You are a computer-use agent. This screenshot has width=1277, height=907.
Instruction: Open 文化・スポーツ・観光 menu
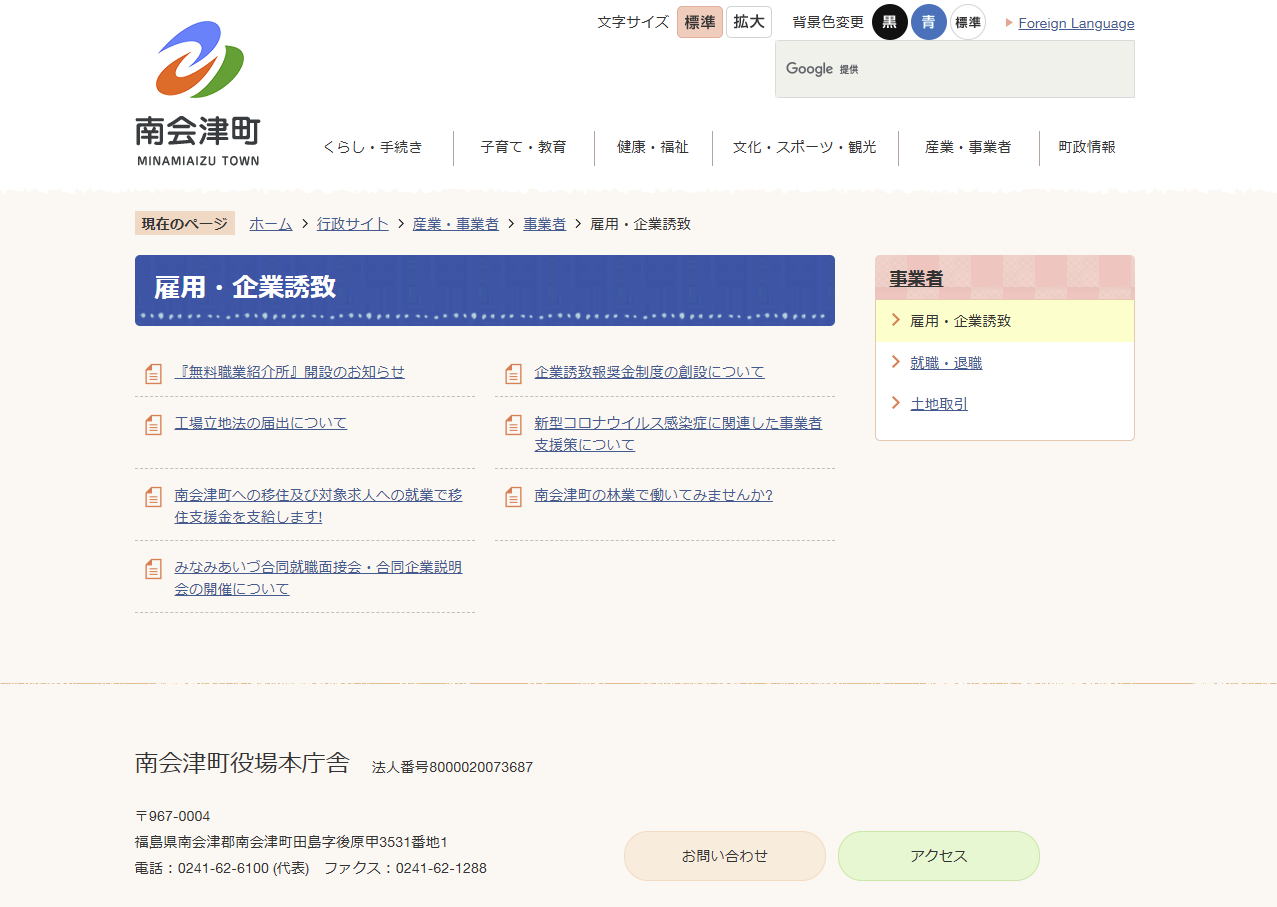click(805, 147)
